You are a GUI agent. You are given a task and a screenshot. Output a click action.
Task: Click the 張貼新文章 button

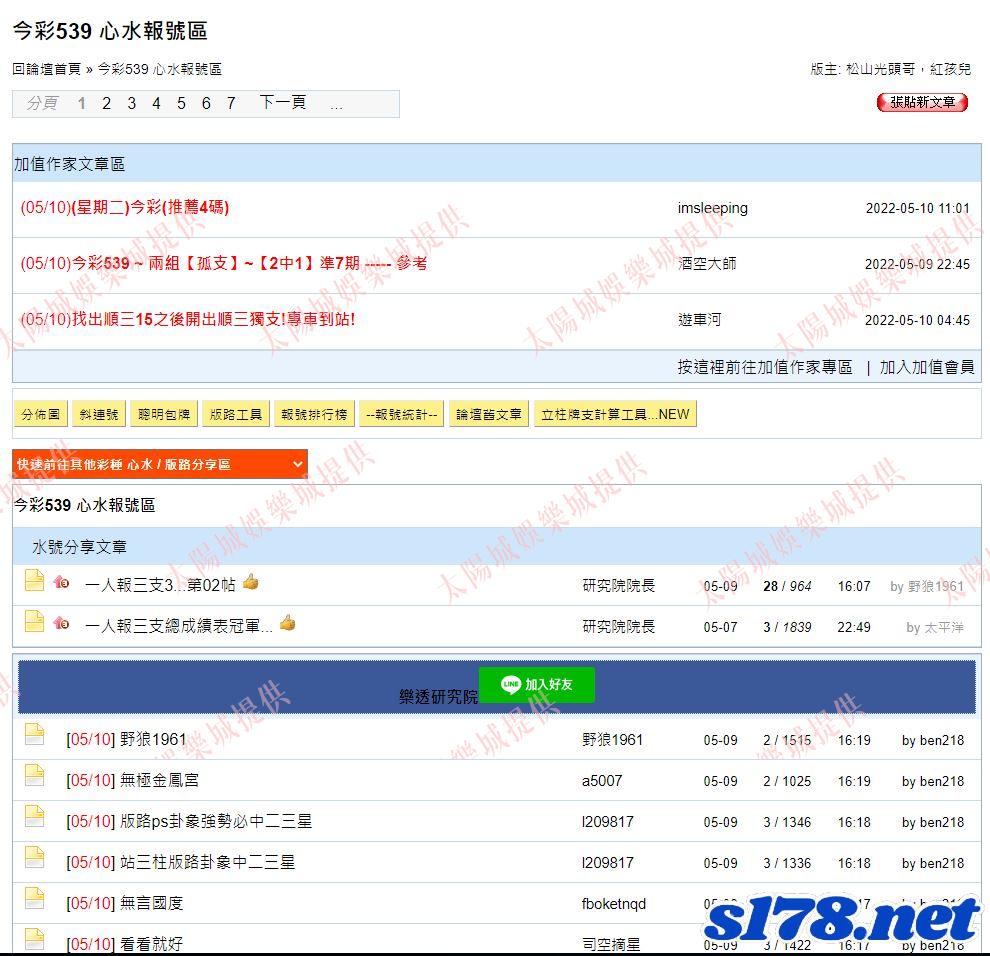coord(922,102)
